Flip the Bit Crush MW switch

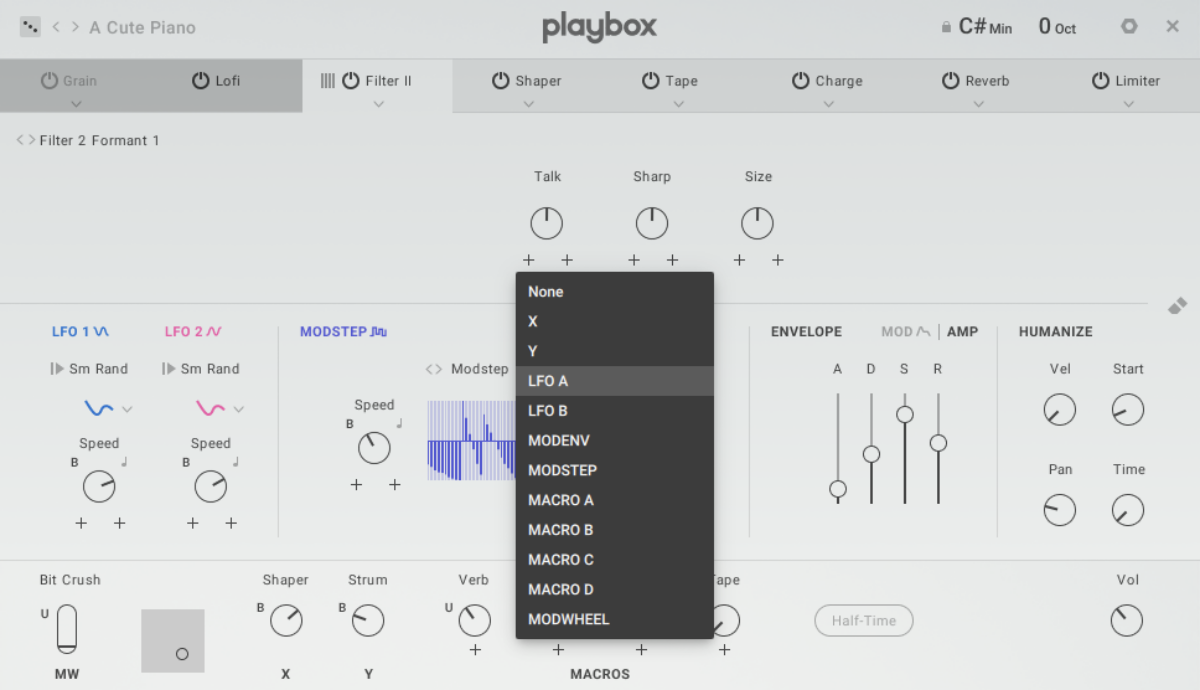coord(67,630)
